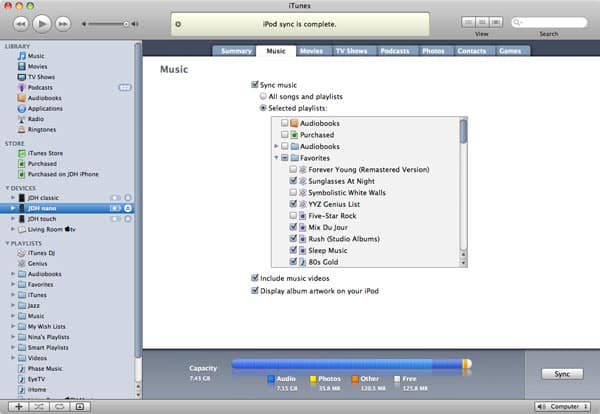Open Music library icon in sidebar
Image resolution: width=600 pixels, height=414 pixels.
click(22, 56)
